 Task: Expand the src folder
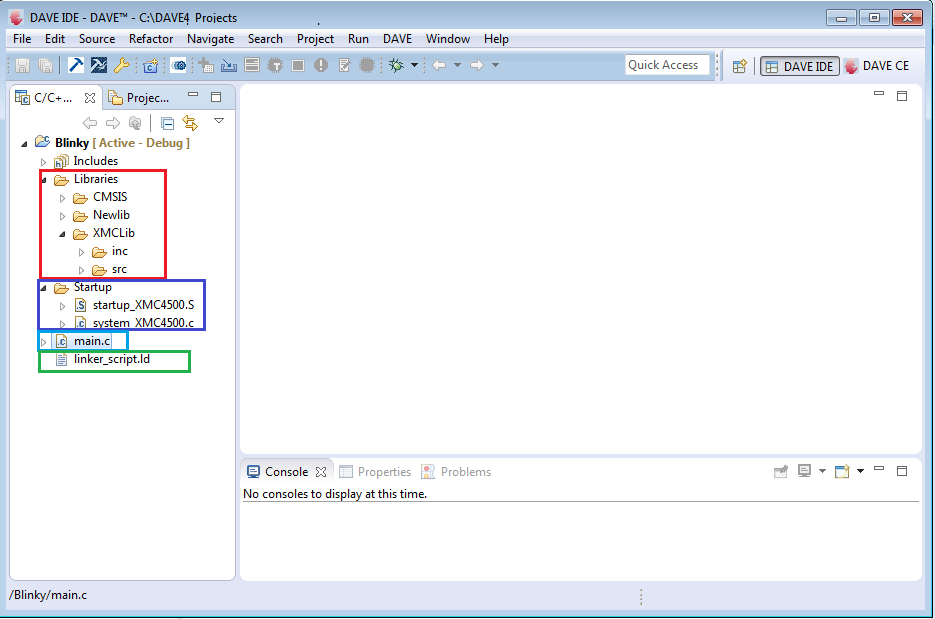coord(82,270)
